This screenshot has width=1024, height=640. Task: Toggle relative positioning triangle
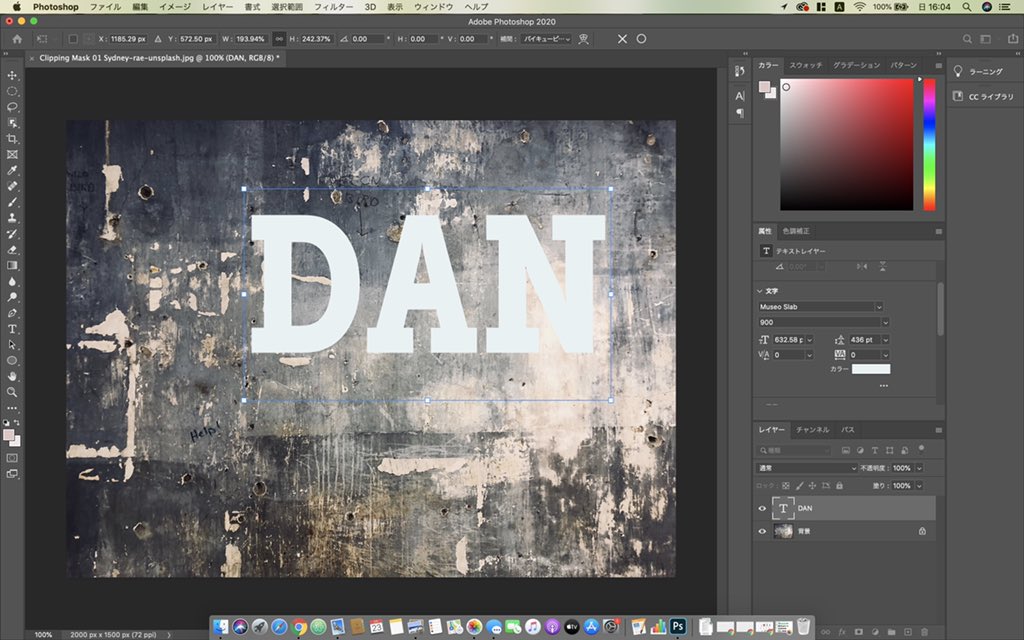click(157, 39)
